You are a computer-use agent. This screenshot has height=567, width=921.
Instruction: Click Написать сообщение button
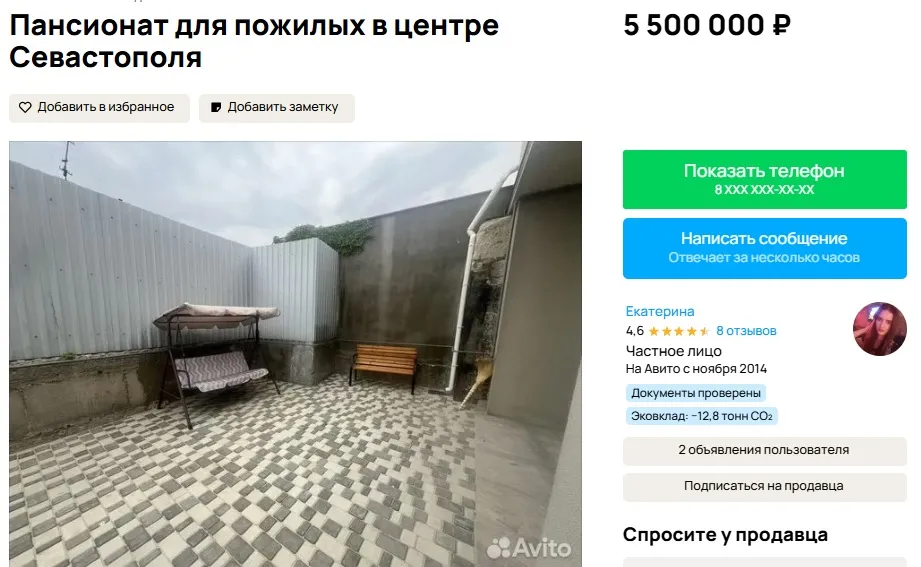point(765,248)
